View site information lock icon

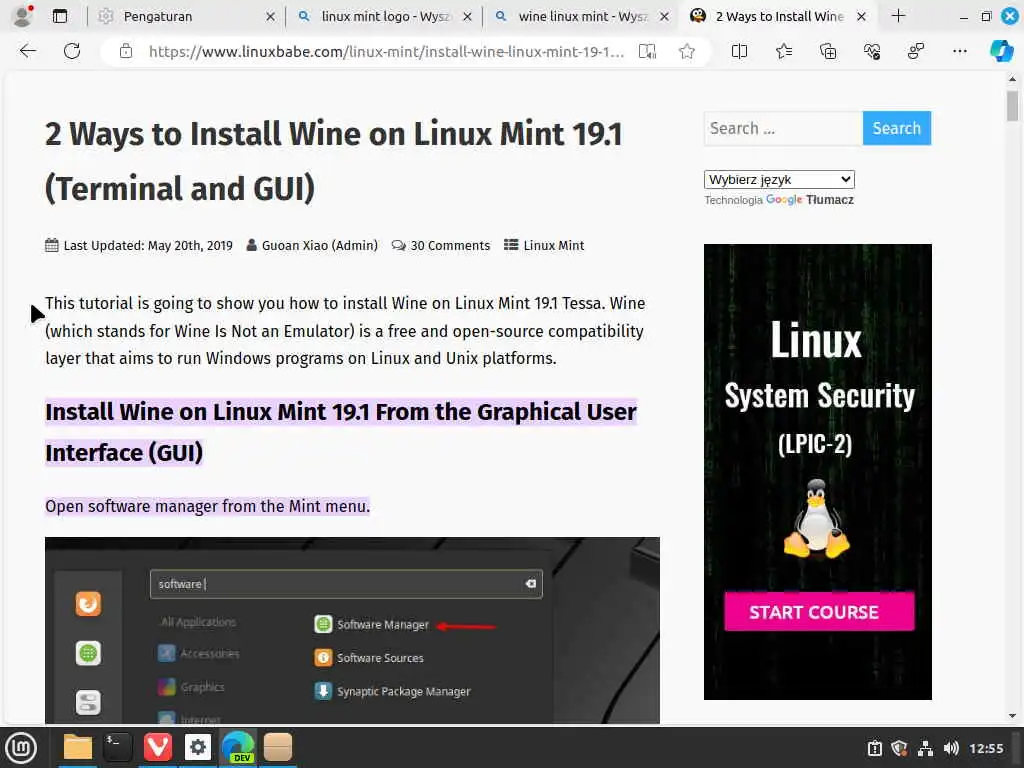[126, 52]
